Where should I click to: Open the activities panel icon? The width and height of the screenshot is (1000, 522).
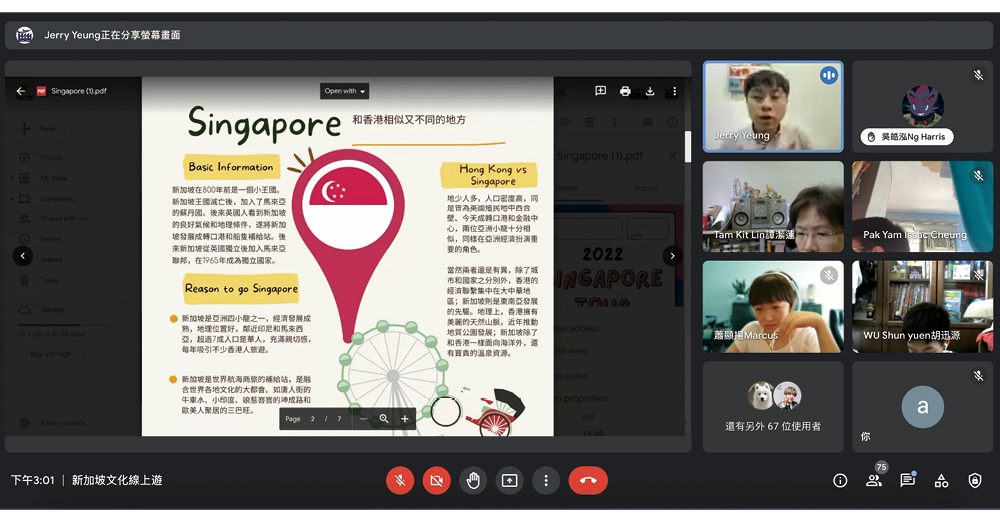941,481
